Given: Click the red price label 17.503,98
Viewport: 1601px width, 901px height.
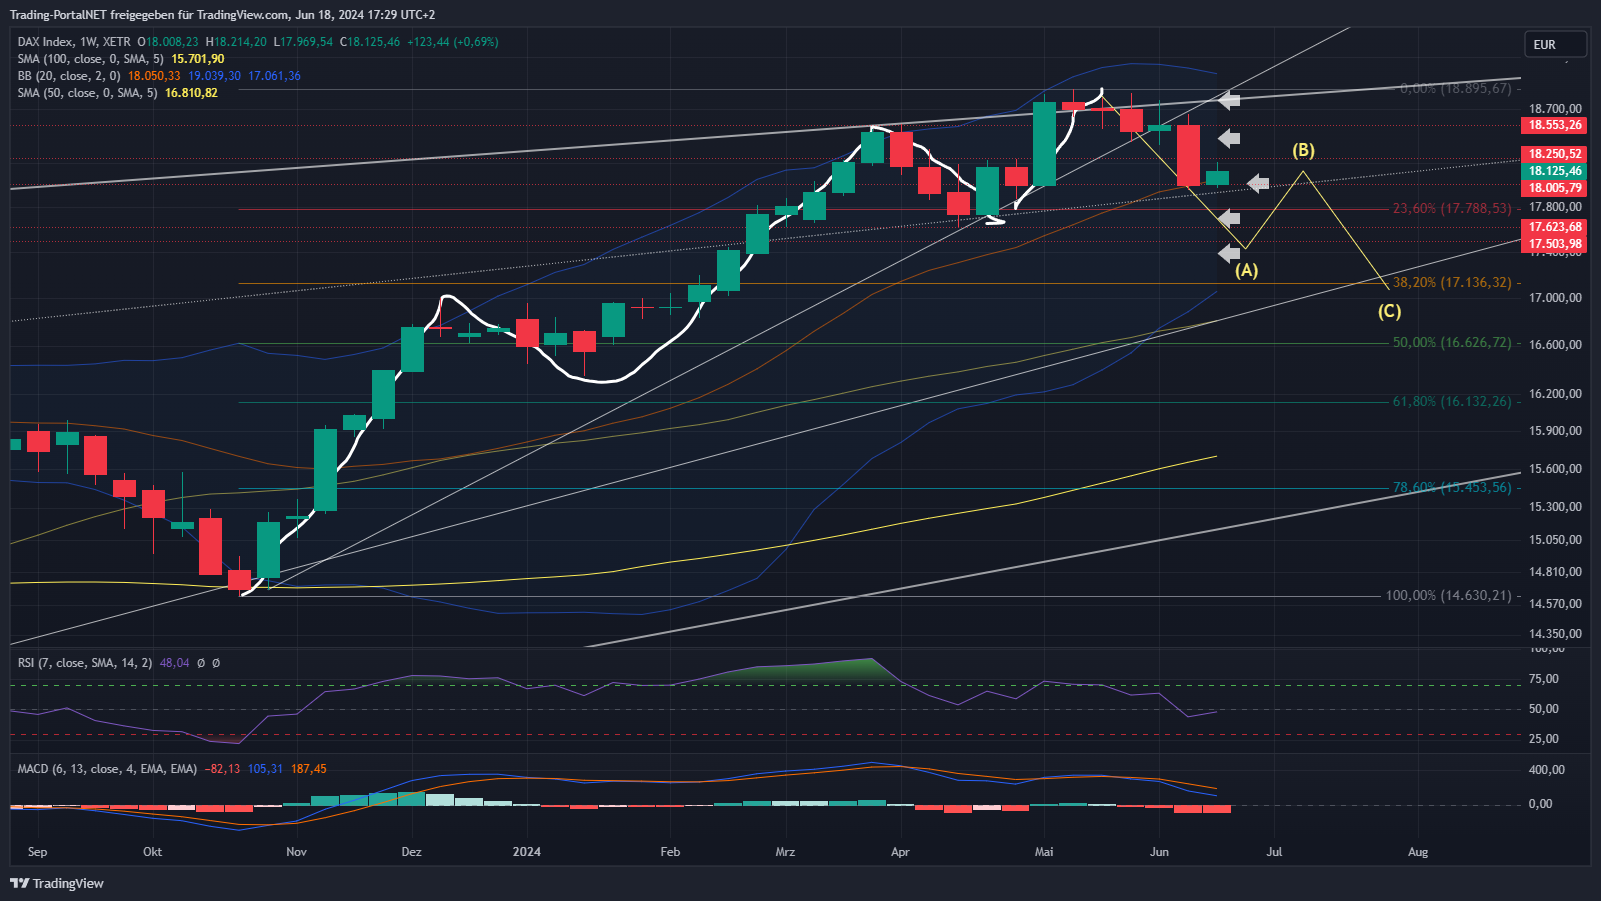Looking at the screenshot, I should [1555, 244].
